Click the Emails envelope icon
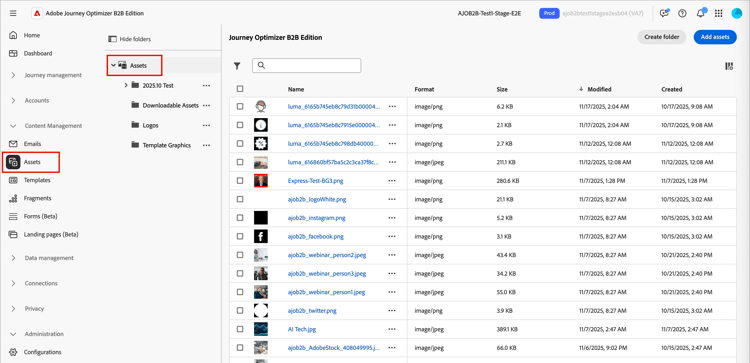Screen dimensions: 750x363 coord(13,144)
